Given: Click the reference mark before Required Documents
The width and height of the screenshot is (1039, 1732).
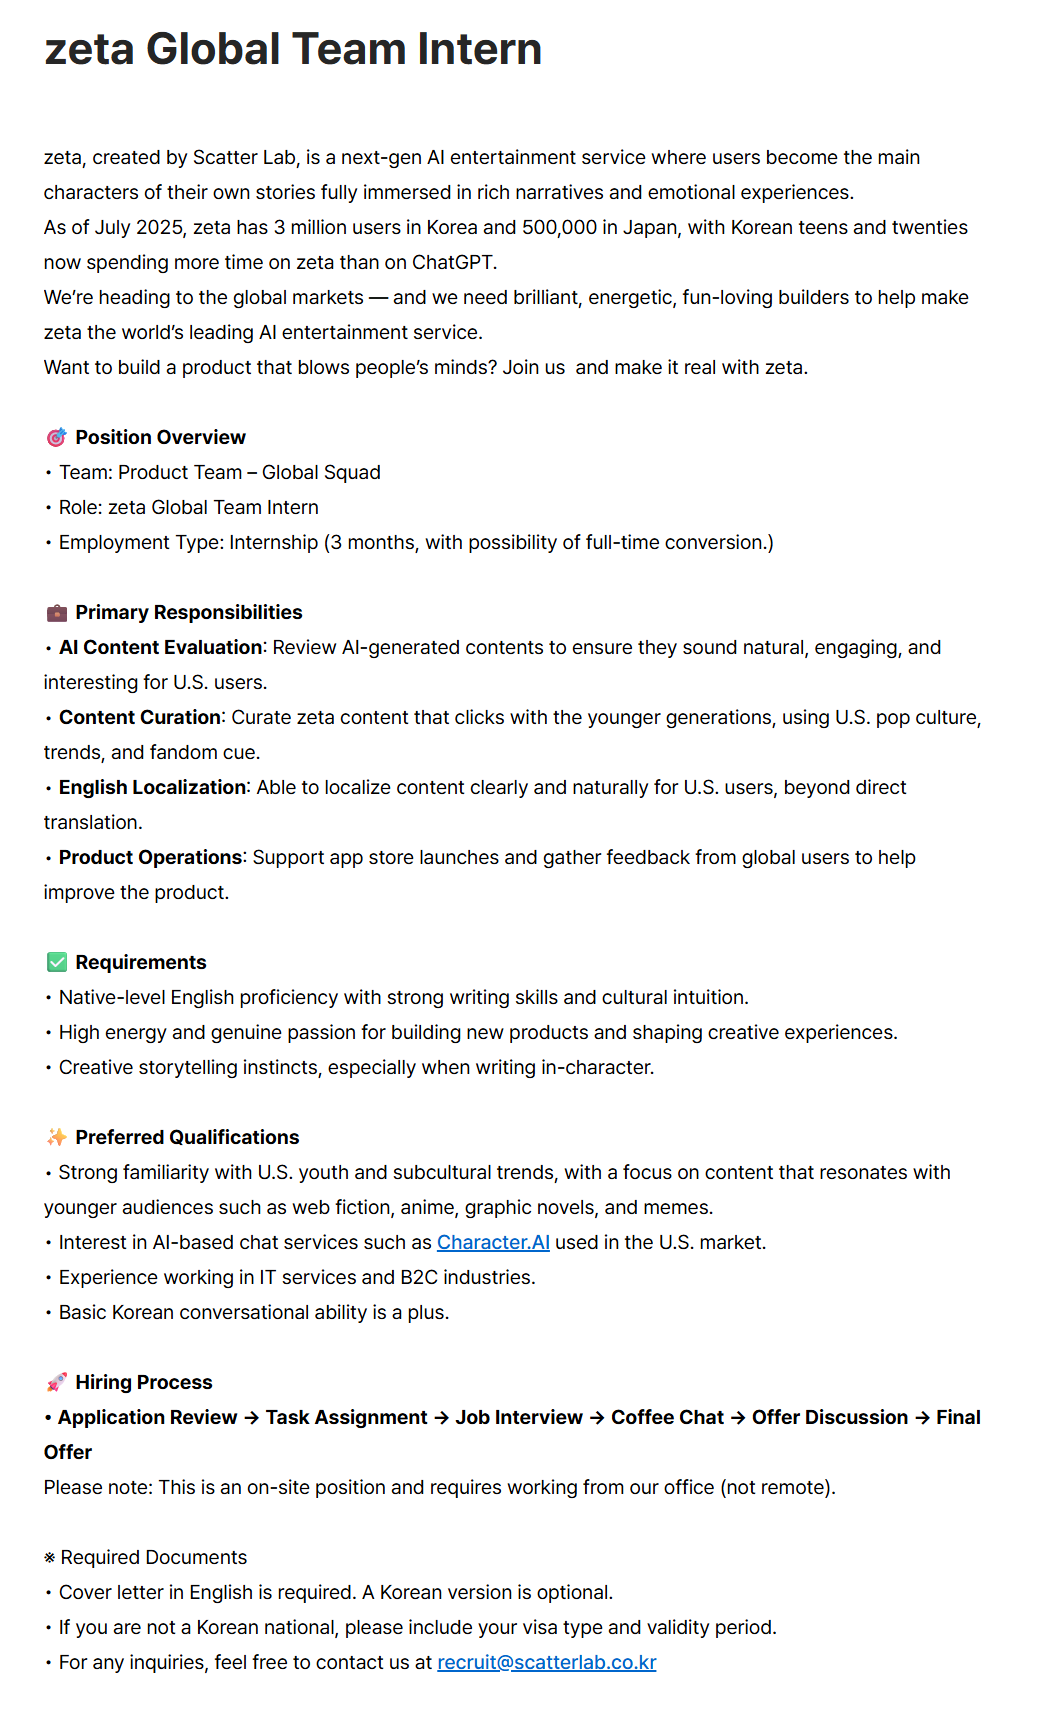Looking at the screenshot, I should [x=50, y=1558].
